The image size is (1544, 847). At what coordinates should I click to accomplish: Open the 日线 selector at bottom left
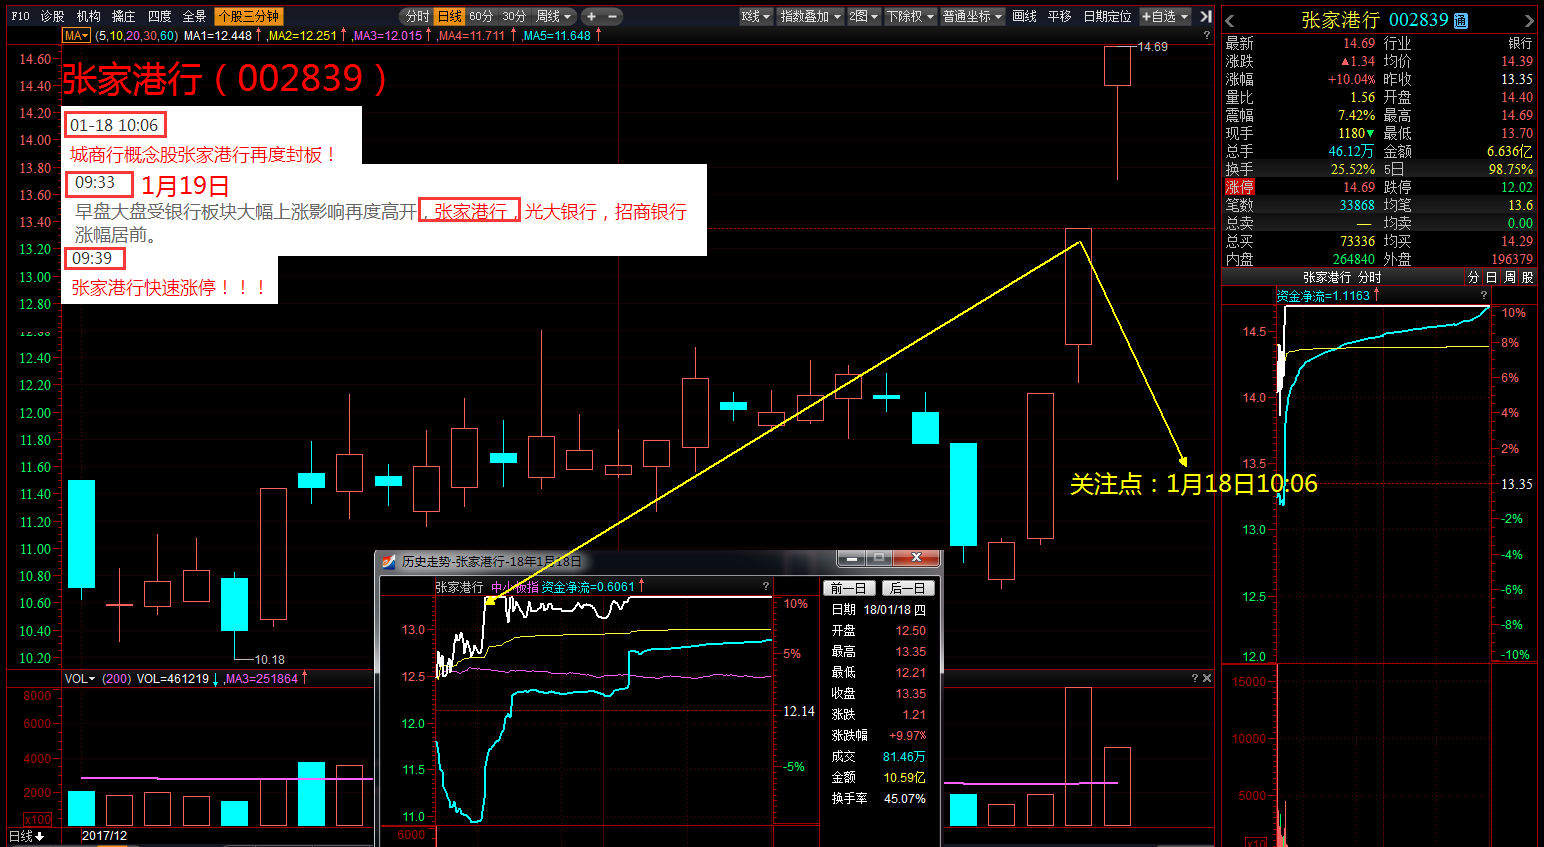[27, 836]
